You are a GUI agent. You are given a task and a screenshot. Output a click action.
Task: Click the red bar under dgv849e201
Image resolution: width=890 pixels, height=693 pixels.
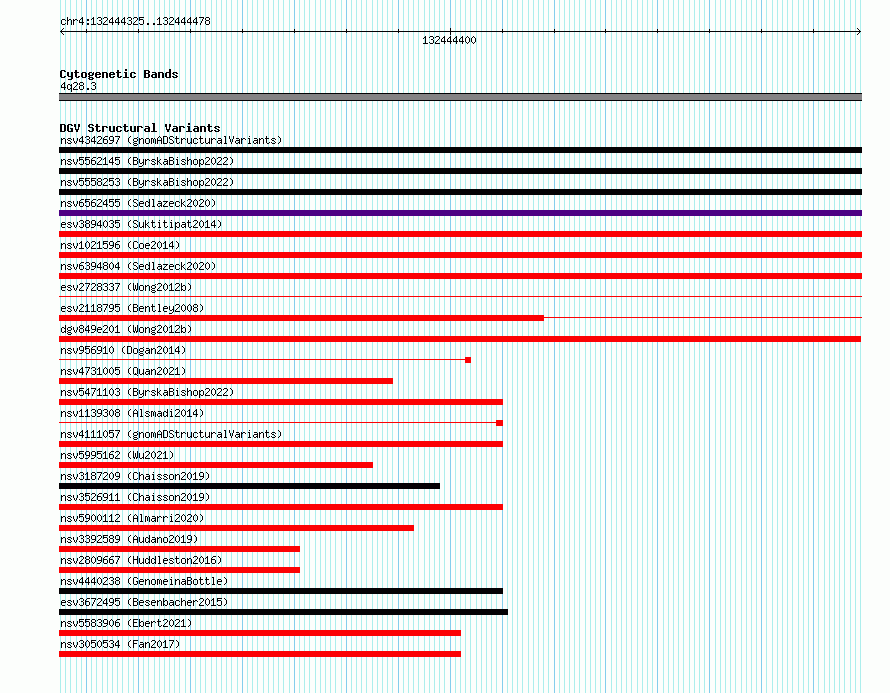click(x=460, y=339)
